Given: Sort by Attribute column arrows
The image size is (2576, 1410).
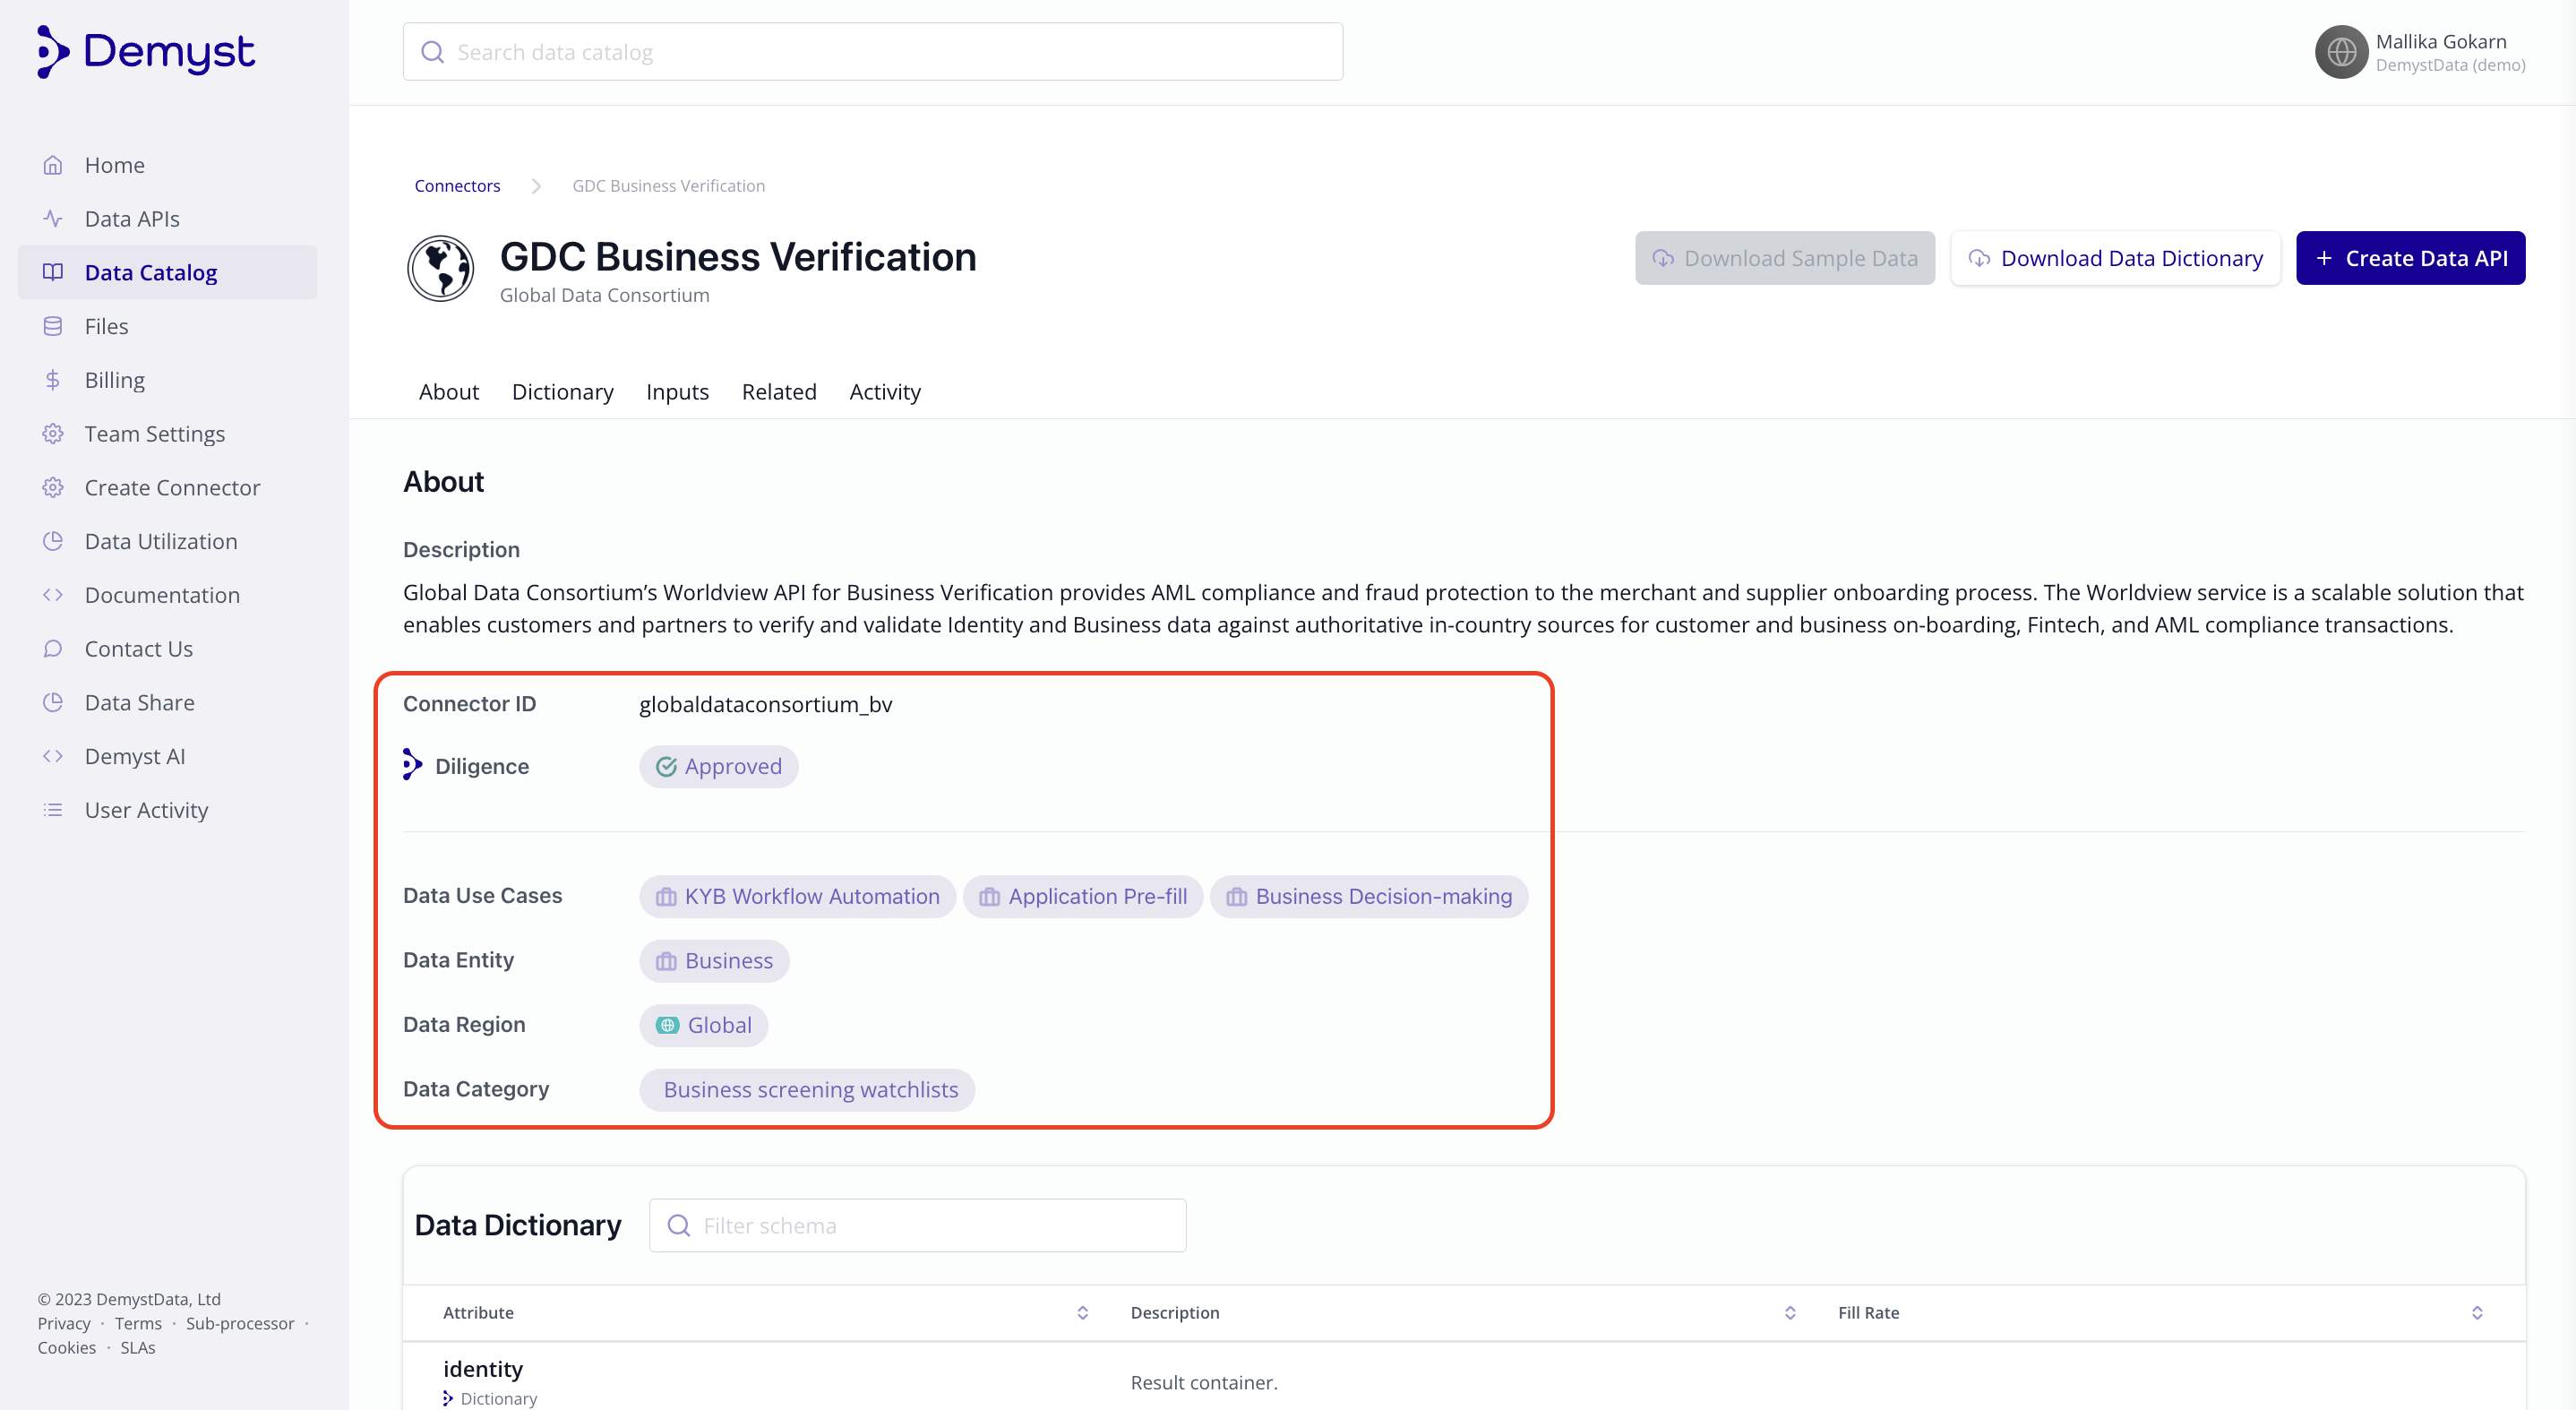Looking at the screenshot, I should tap(1082, 1313).
